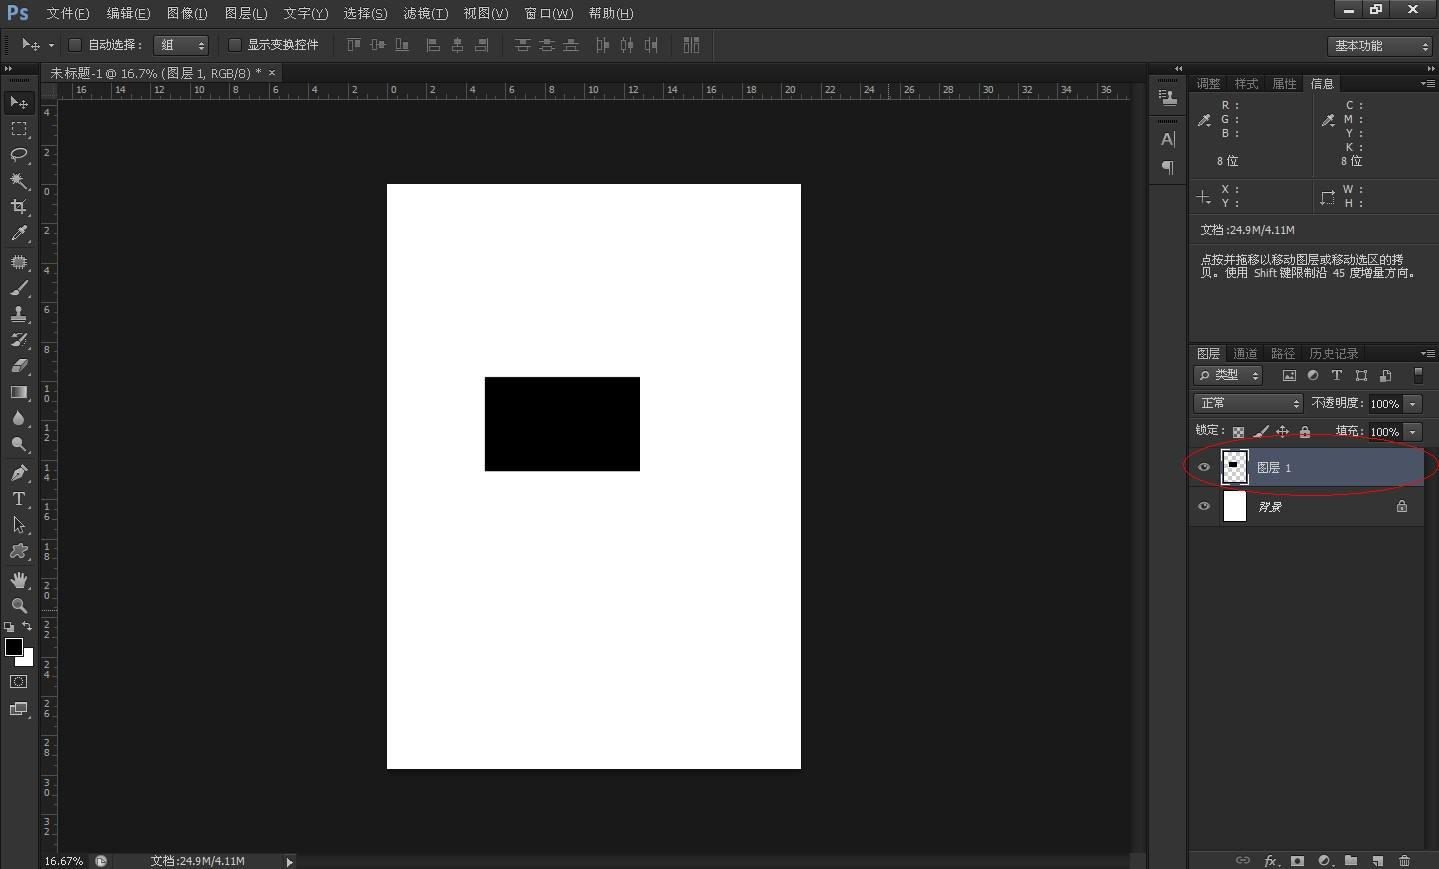The width and height of the screenshot is (1439, 869).
Task: Select the Eyedropper tool
Action: coord(19,233)
